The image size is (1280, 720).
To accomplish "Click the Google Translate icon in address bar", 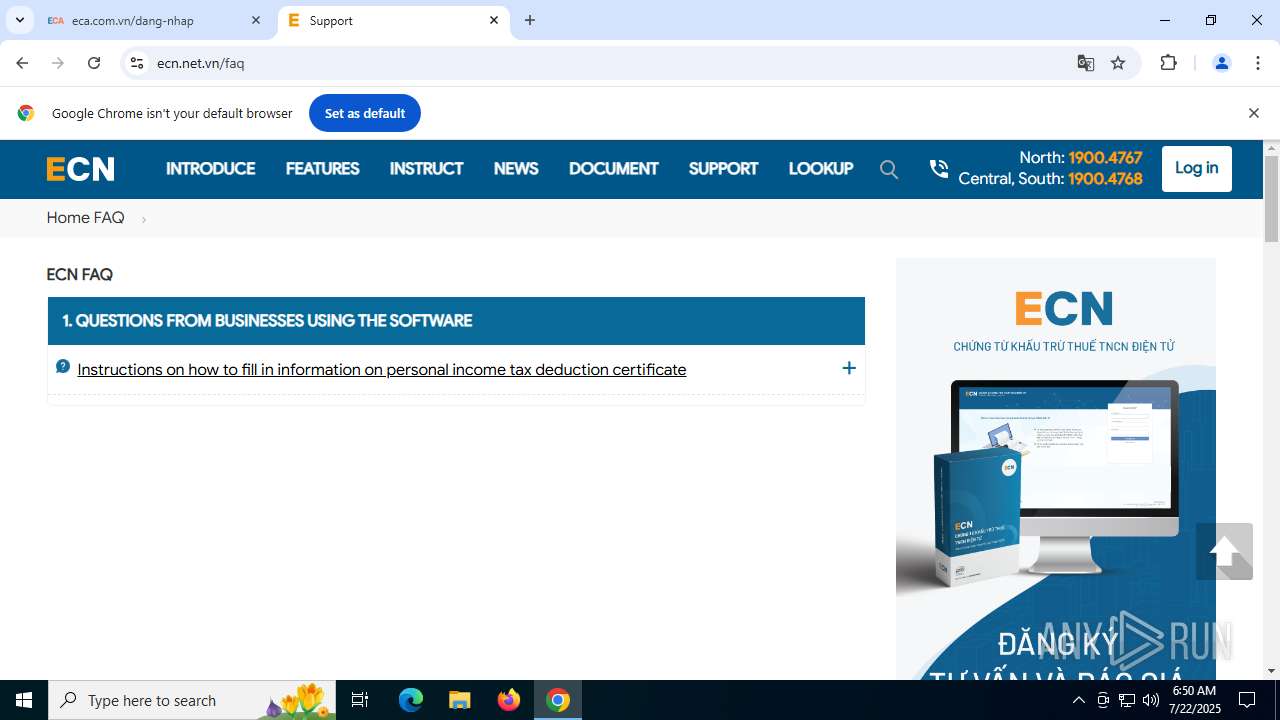I will (x=1086, y=63).
